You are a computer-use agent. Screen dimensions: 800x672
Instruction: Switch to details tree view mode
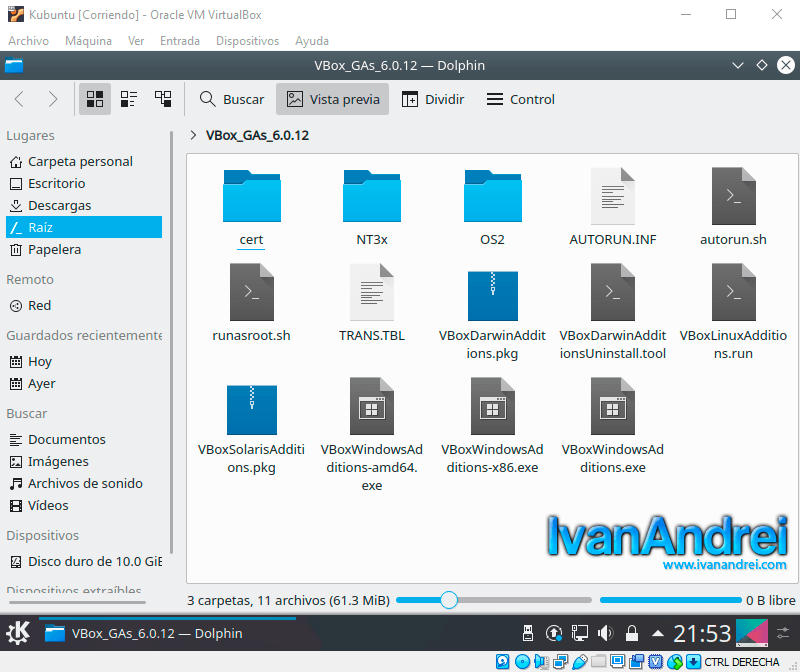[163, 99]
